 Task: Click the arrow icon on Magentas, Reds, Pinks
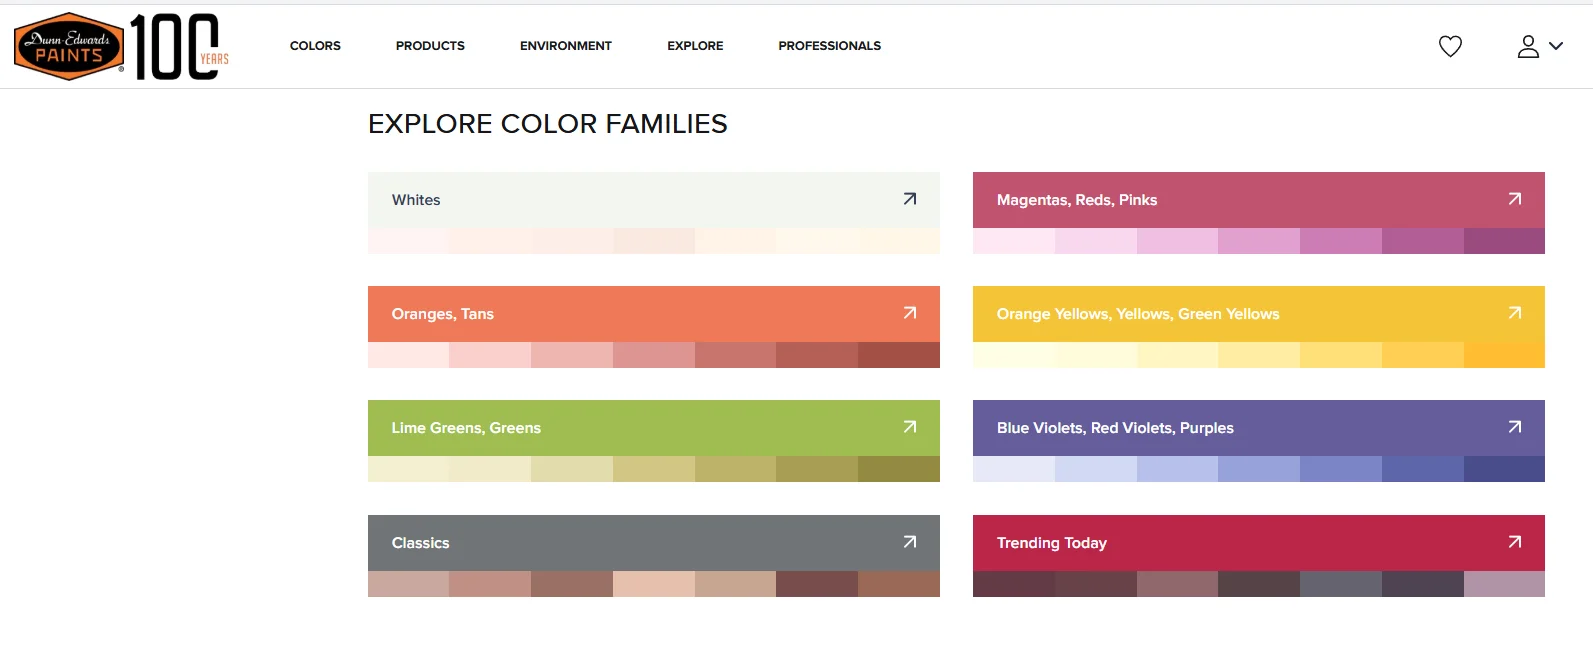tap(1514, 199)
